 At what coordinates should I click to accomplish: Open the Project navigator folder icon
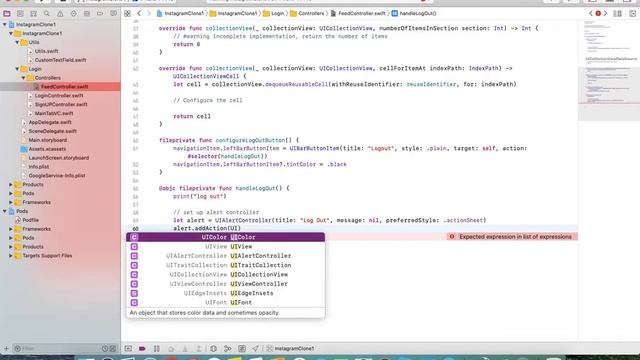pos(7,13)
